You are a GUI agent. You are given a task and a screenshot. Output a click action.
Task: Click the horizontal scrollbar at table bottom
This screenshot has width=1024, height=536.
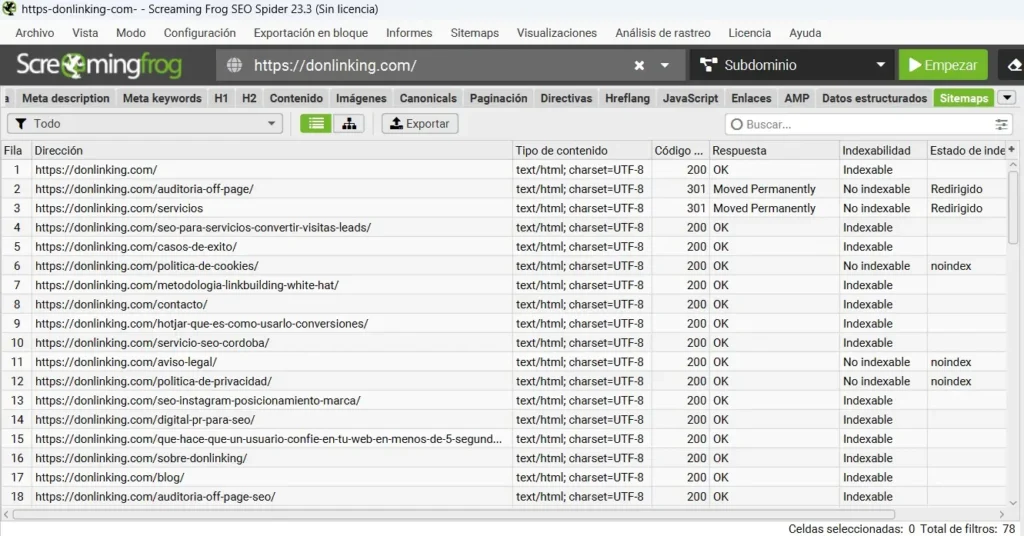pyautogui.click(x=453, y=514)
